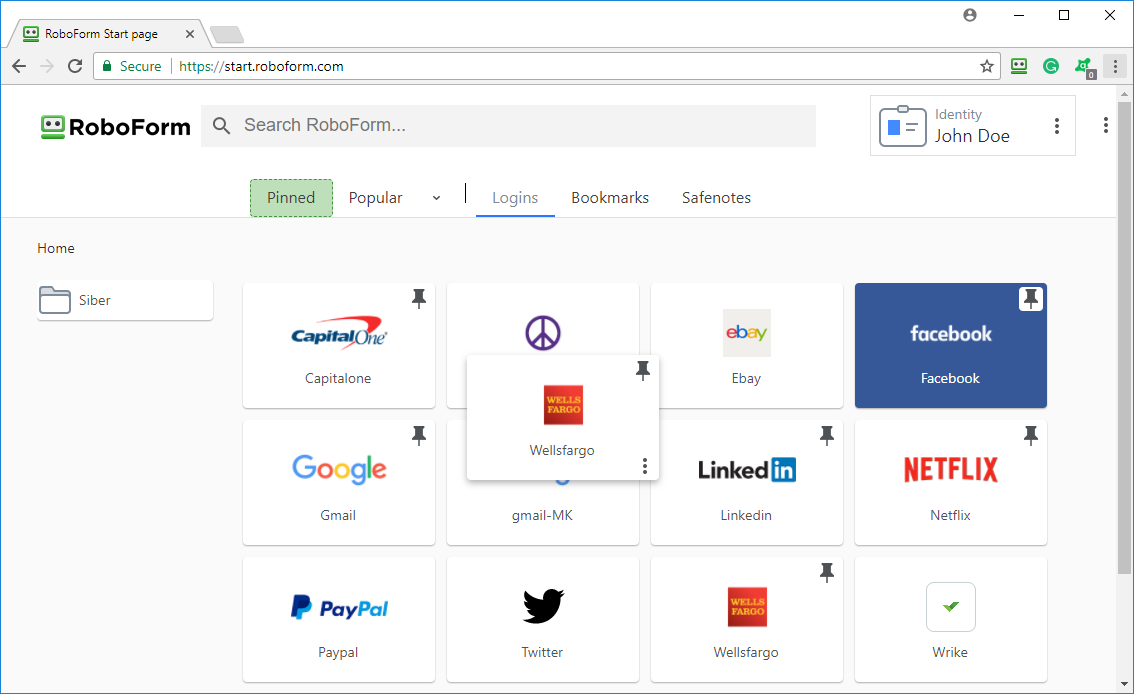Launch the Gmail login with the Google logo
The width and height of the screenshot is (1134, 694).
pyautogui.click(x=338, y=482)
